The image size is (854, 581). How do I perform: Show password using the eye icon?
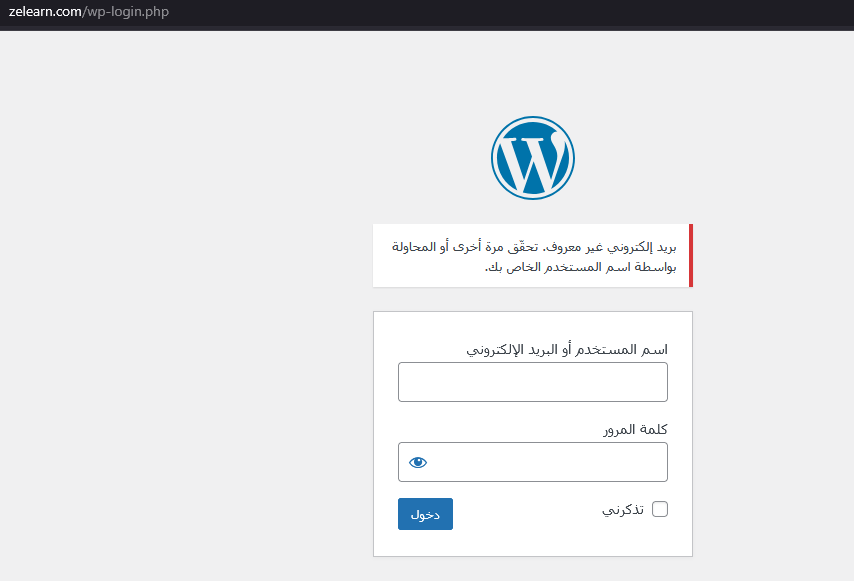tap(418, 462)
